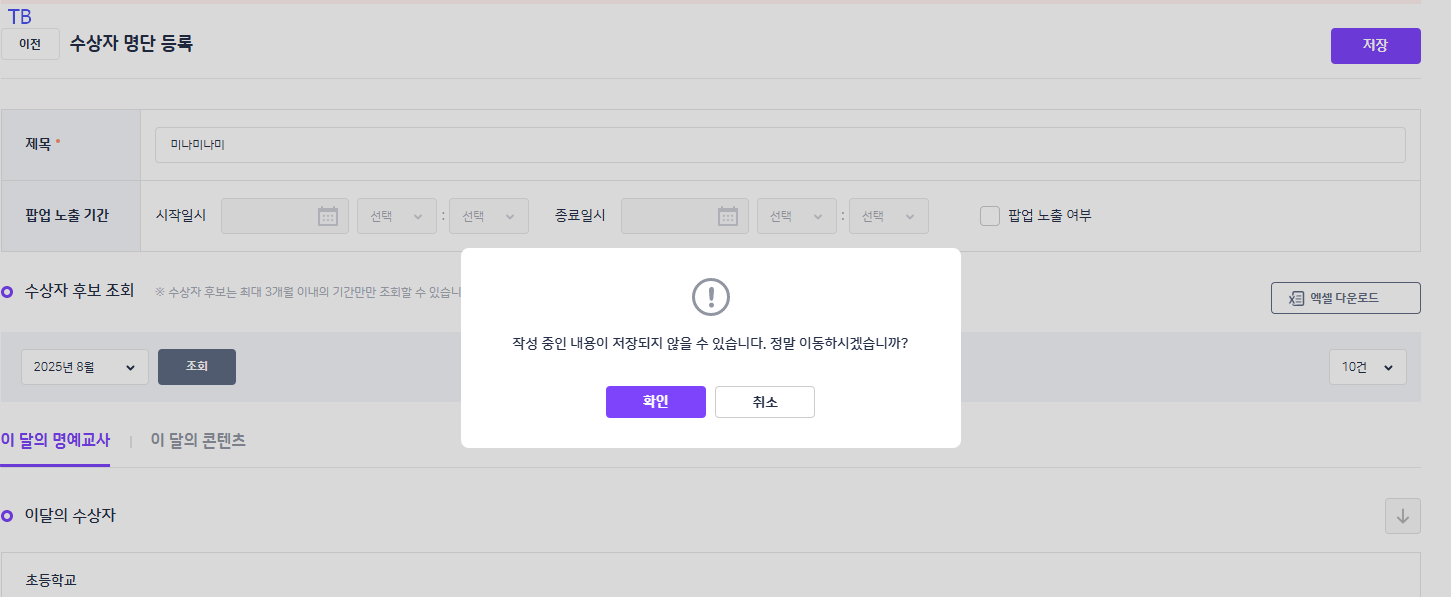Viewport: 1451px width, 597px height.
Task: Confirm with the 확인 button
Action: 655,402
